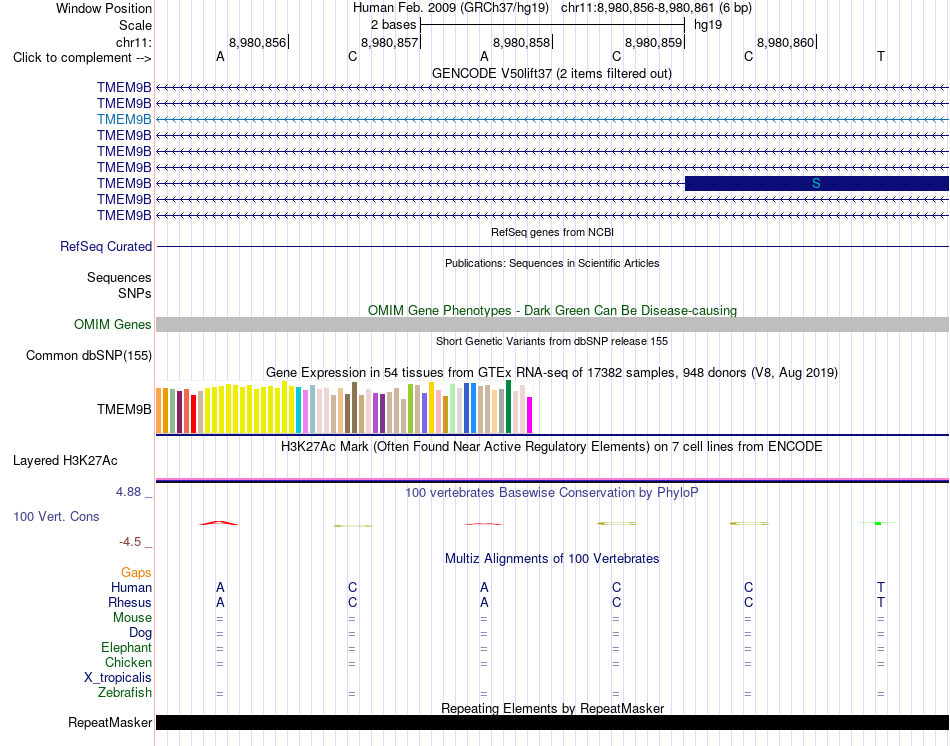Click the T base in the complement sequence row

pyautogui.click(x=880, y=57)
